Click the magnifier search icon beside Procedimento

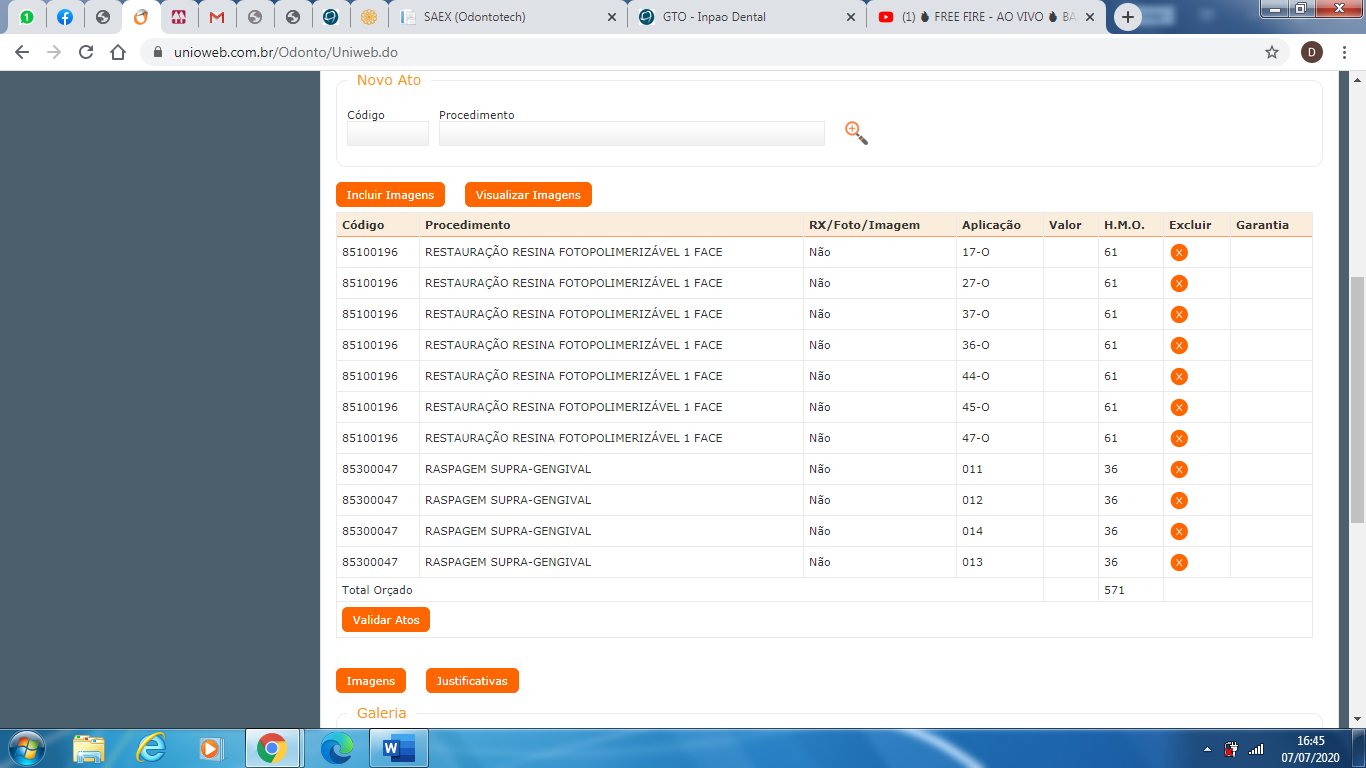(856, 133)
